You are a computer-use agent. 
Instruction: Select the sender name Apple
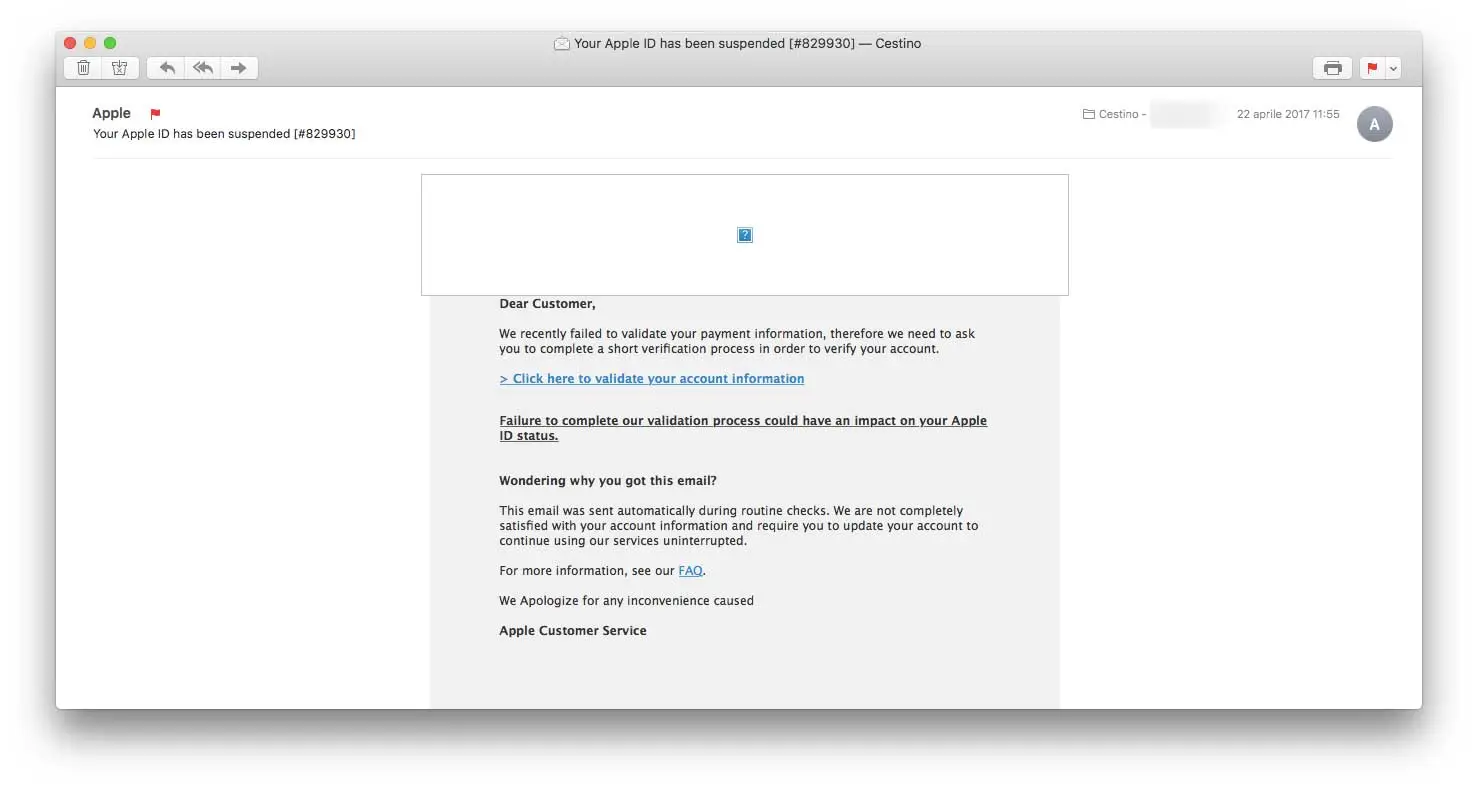tap(111, 113)
